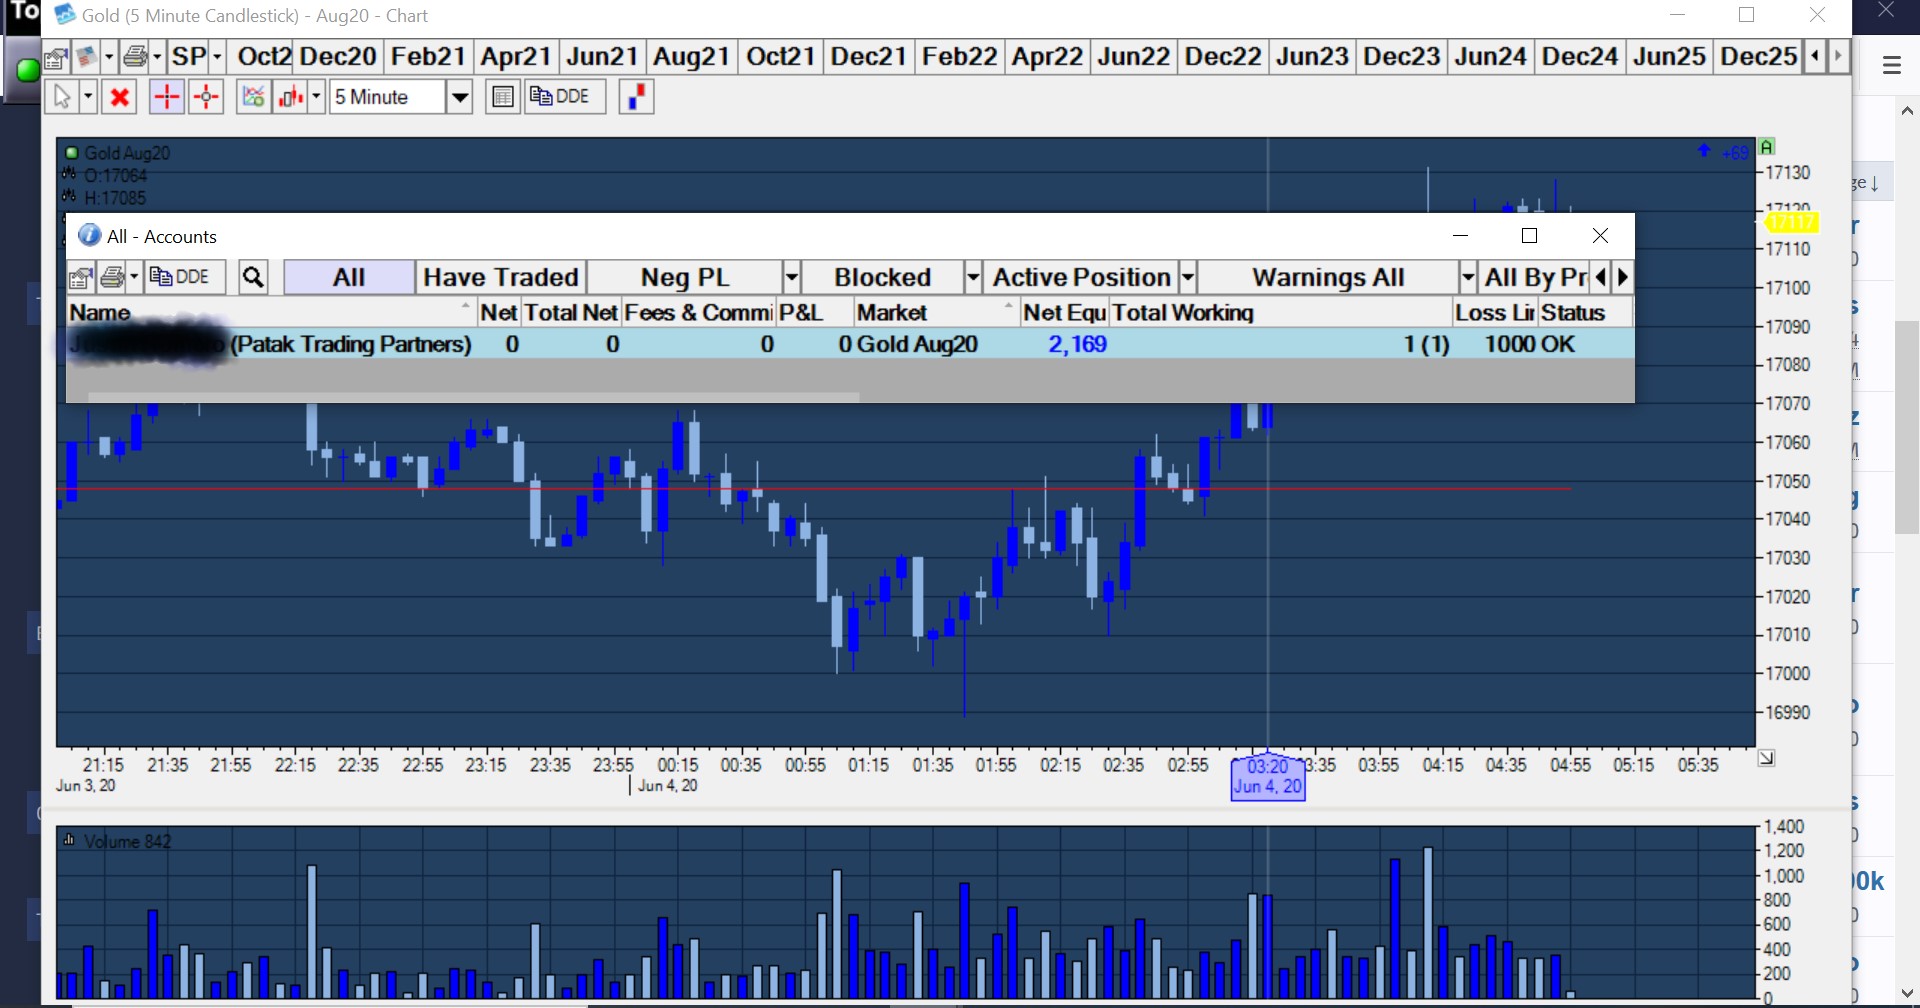Toggle the red crosshair cursor tool

coord(166,97)
